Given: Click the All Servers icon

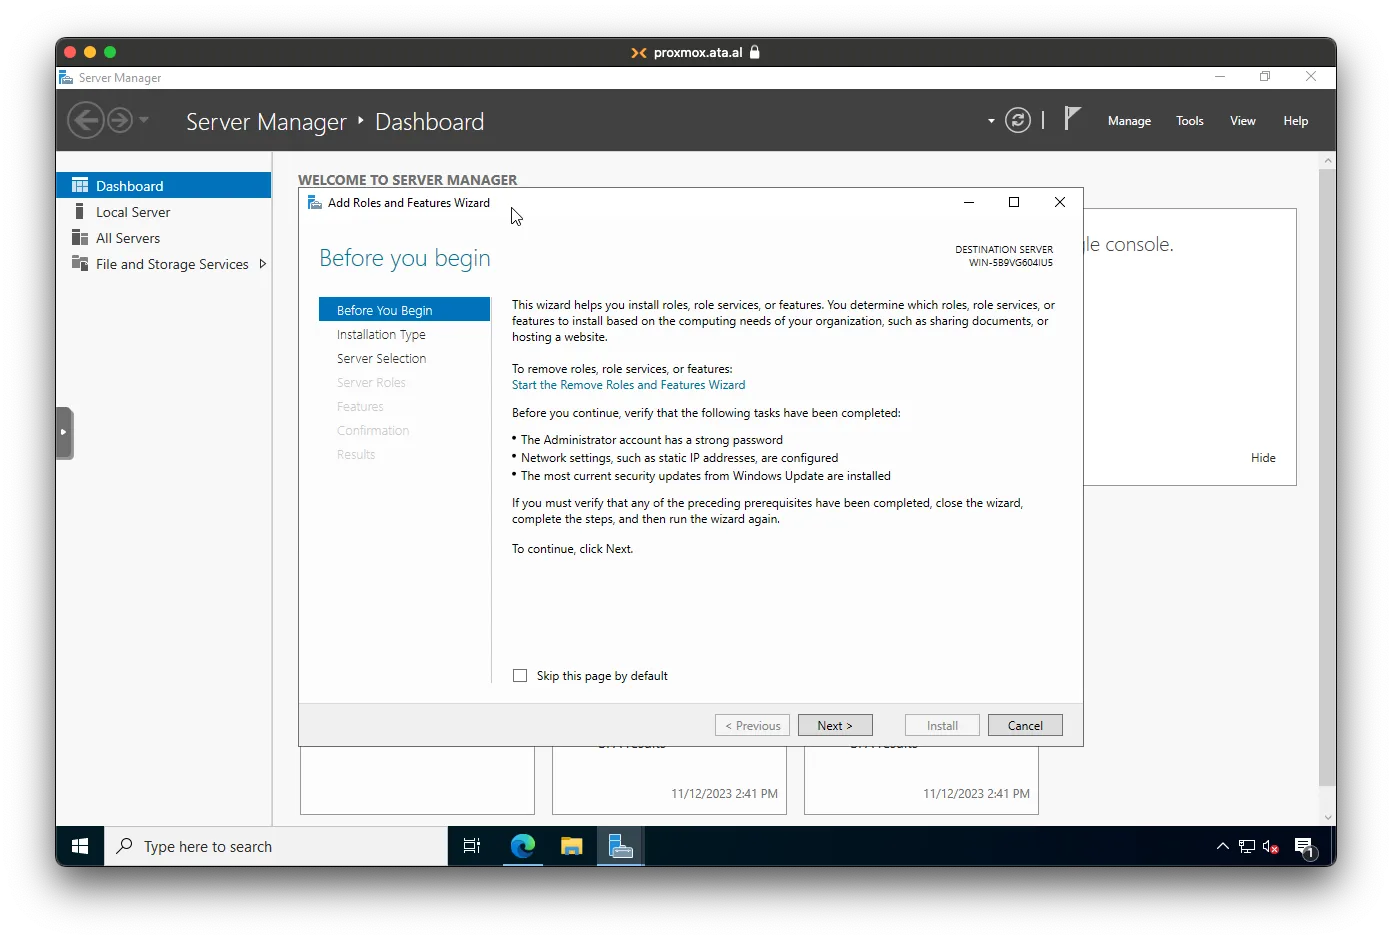Looking at the screenshot, I should (x=80, y=237).
